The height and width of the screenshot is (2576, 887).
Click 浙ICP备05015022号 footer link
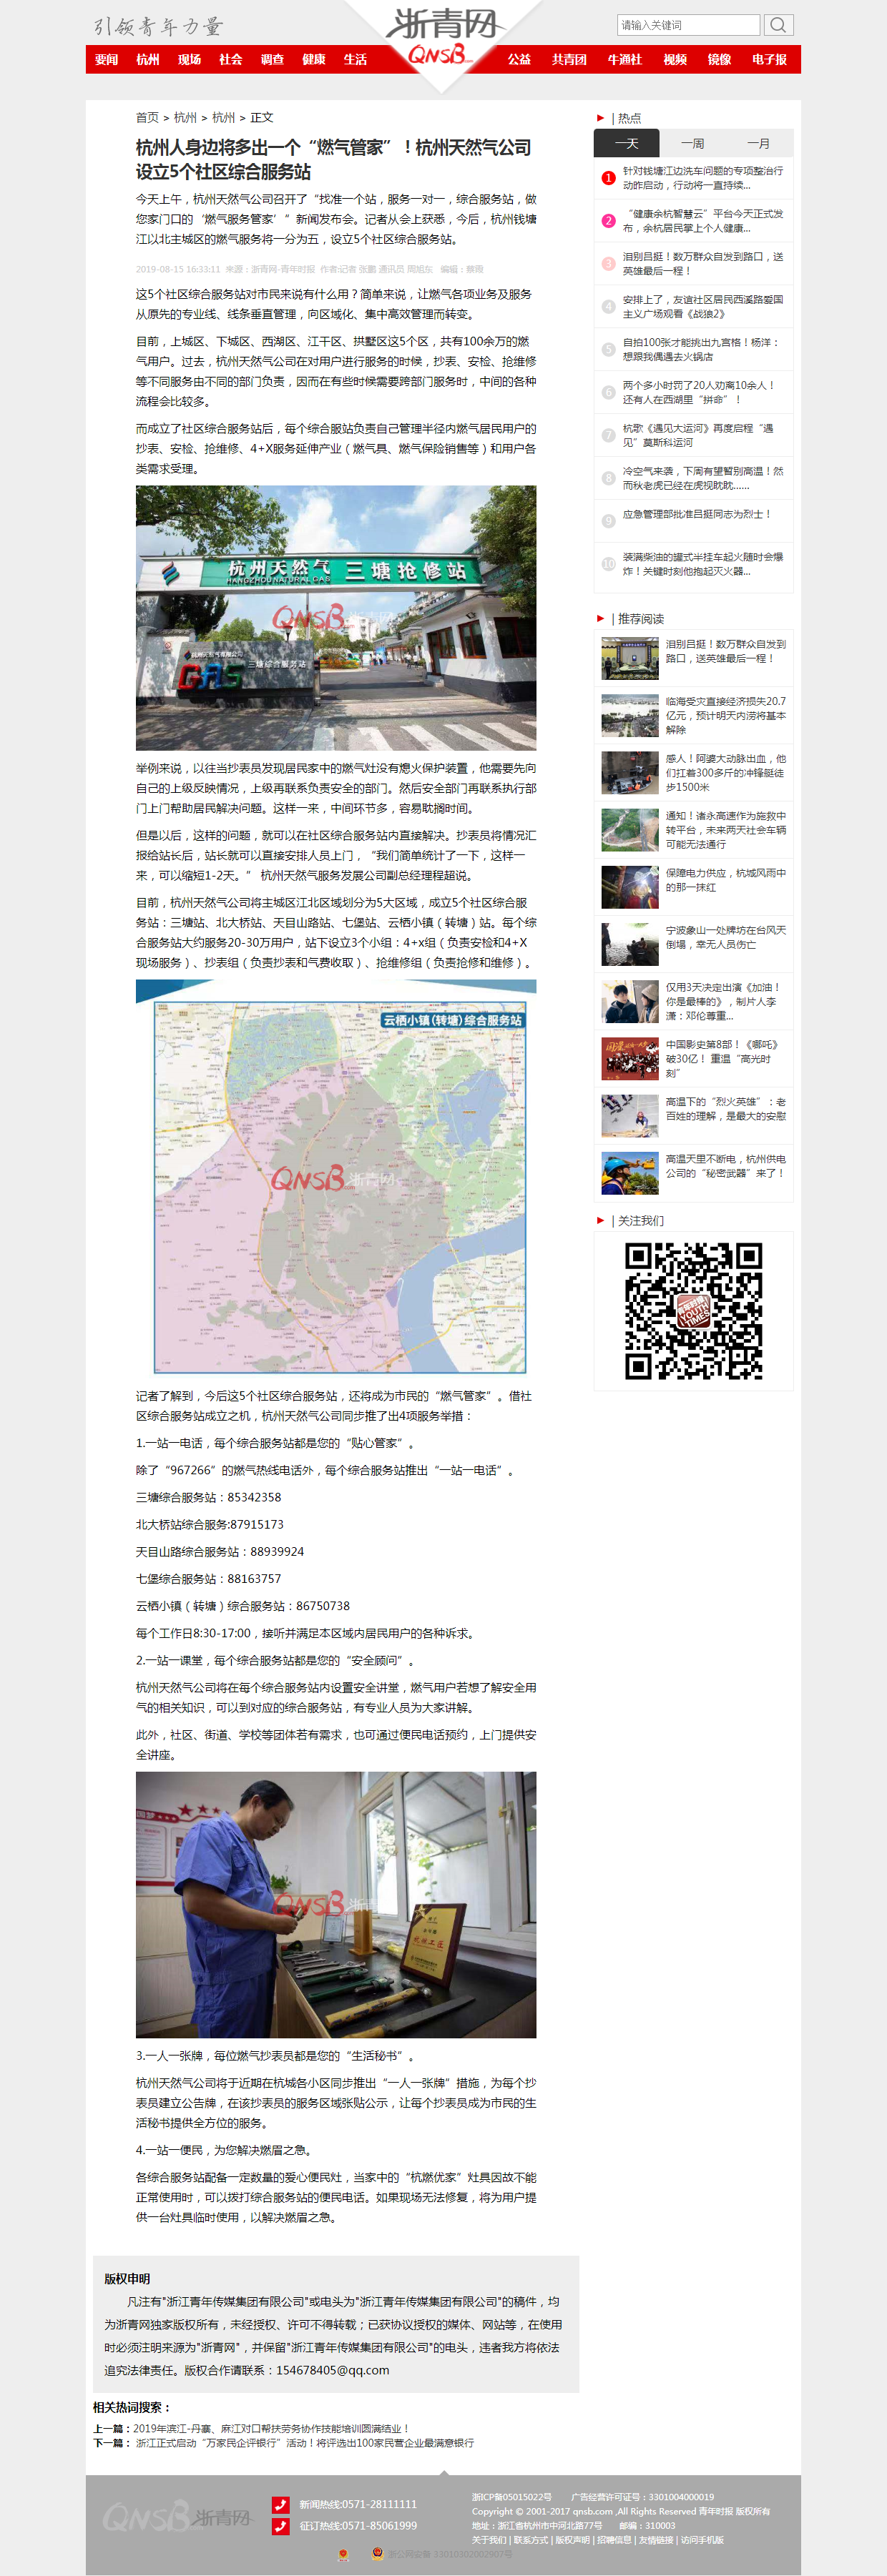512,2497
